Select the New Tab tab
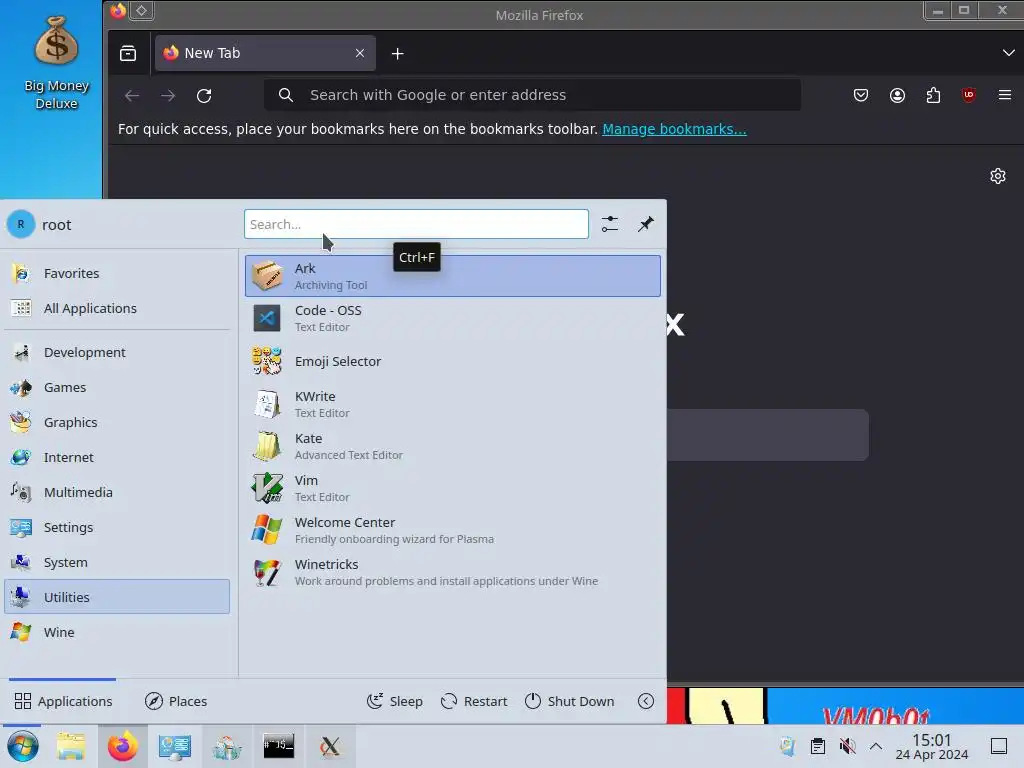Viewport: 1024px width, 768px height. (x=265, y=53)
